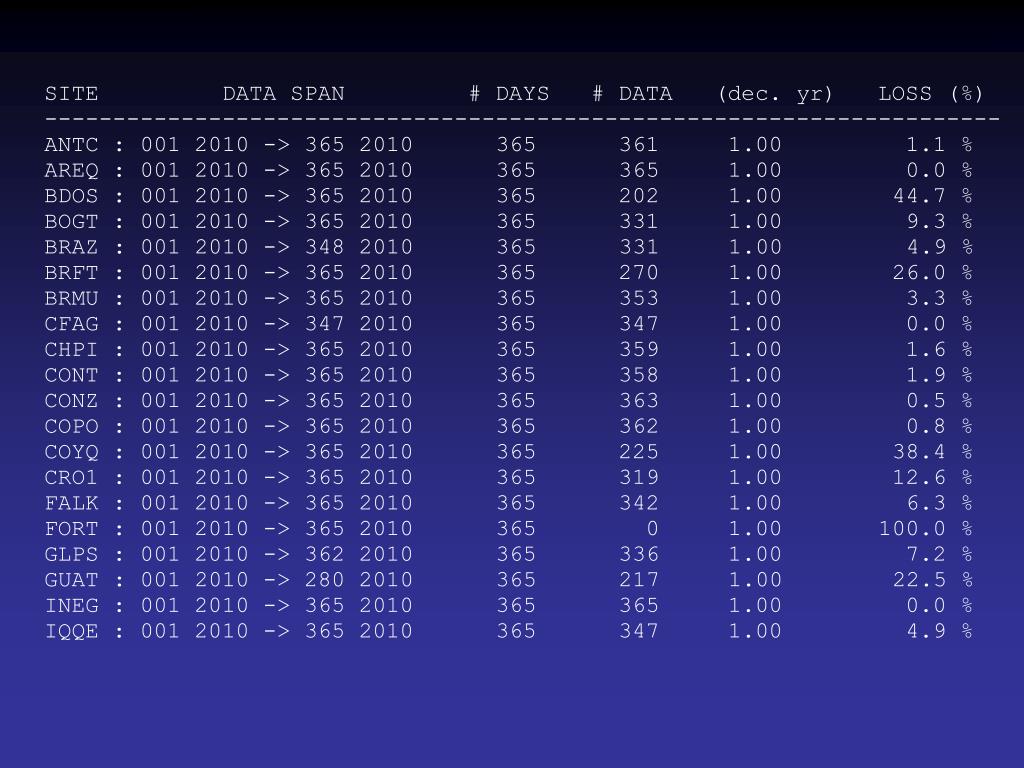
Task: Click the 1.00 dec. yr value for INEG
Action: [x=755, y=605]
